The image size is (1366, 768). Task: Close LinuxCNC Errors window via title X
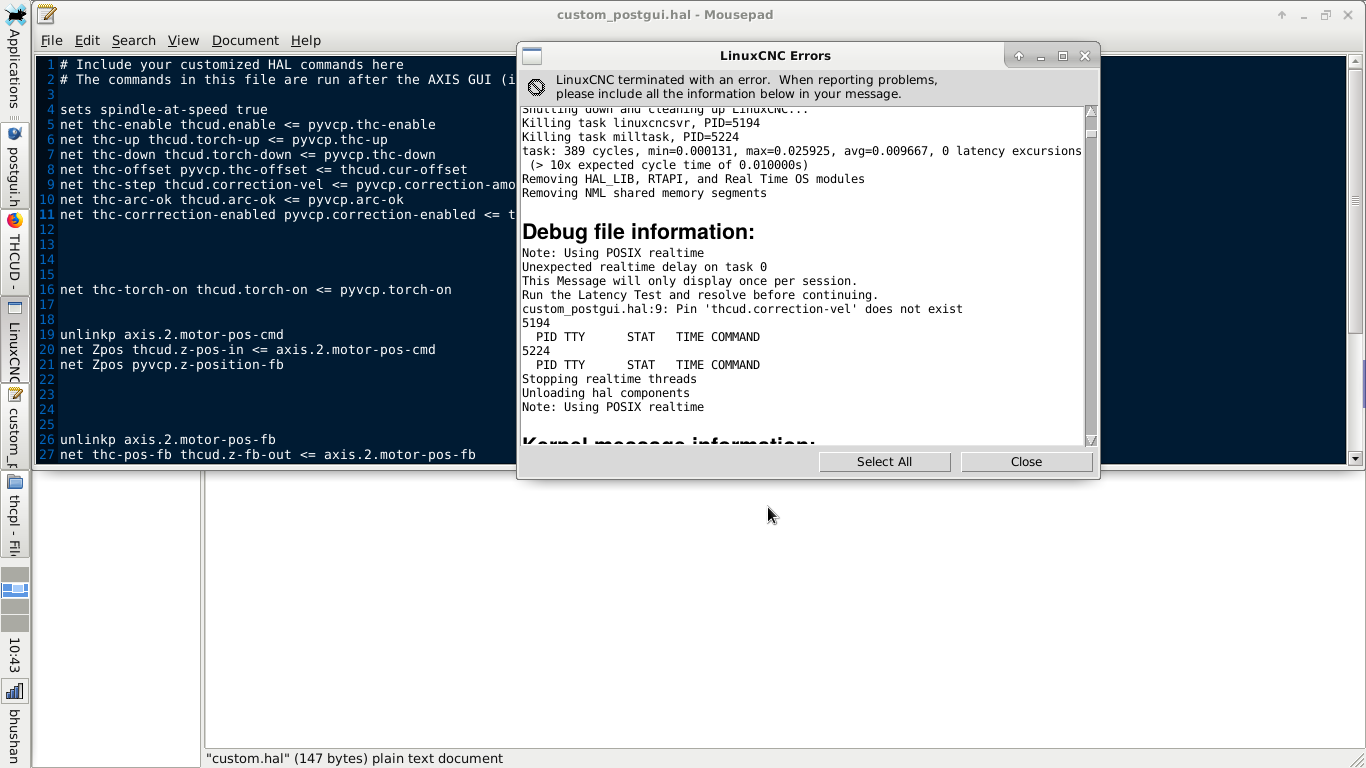click(x=1085, y=56)
